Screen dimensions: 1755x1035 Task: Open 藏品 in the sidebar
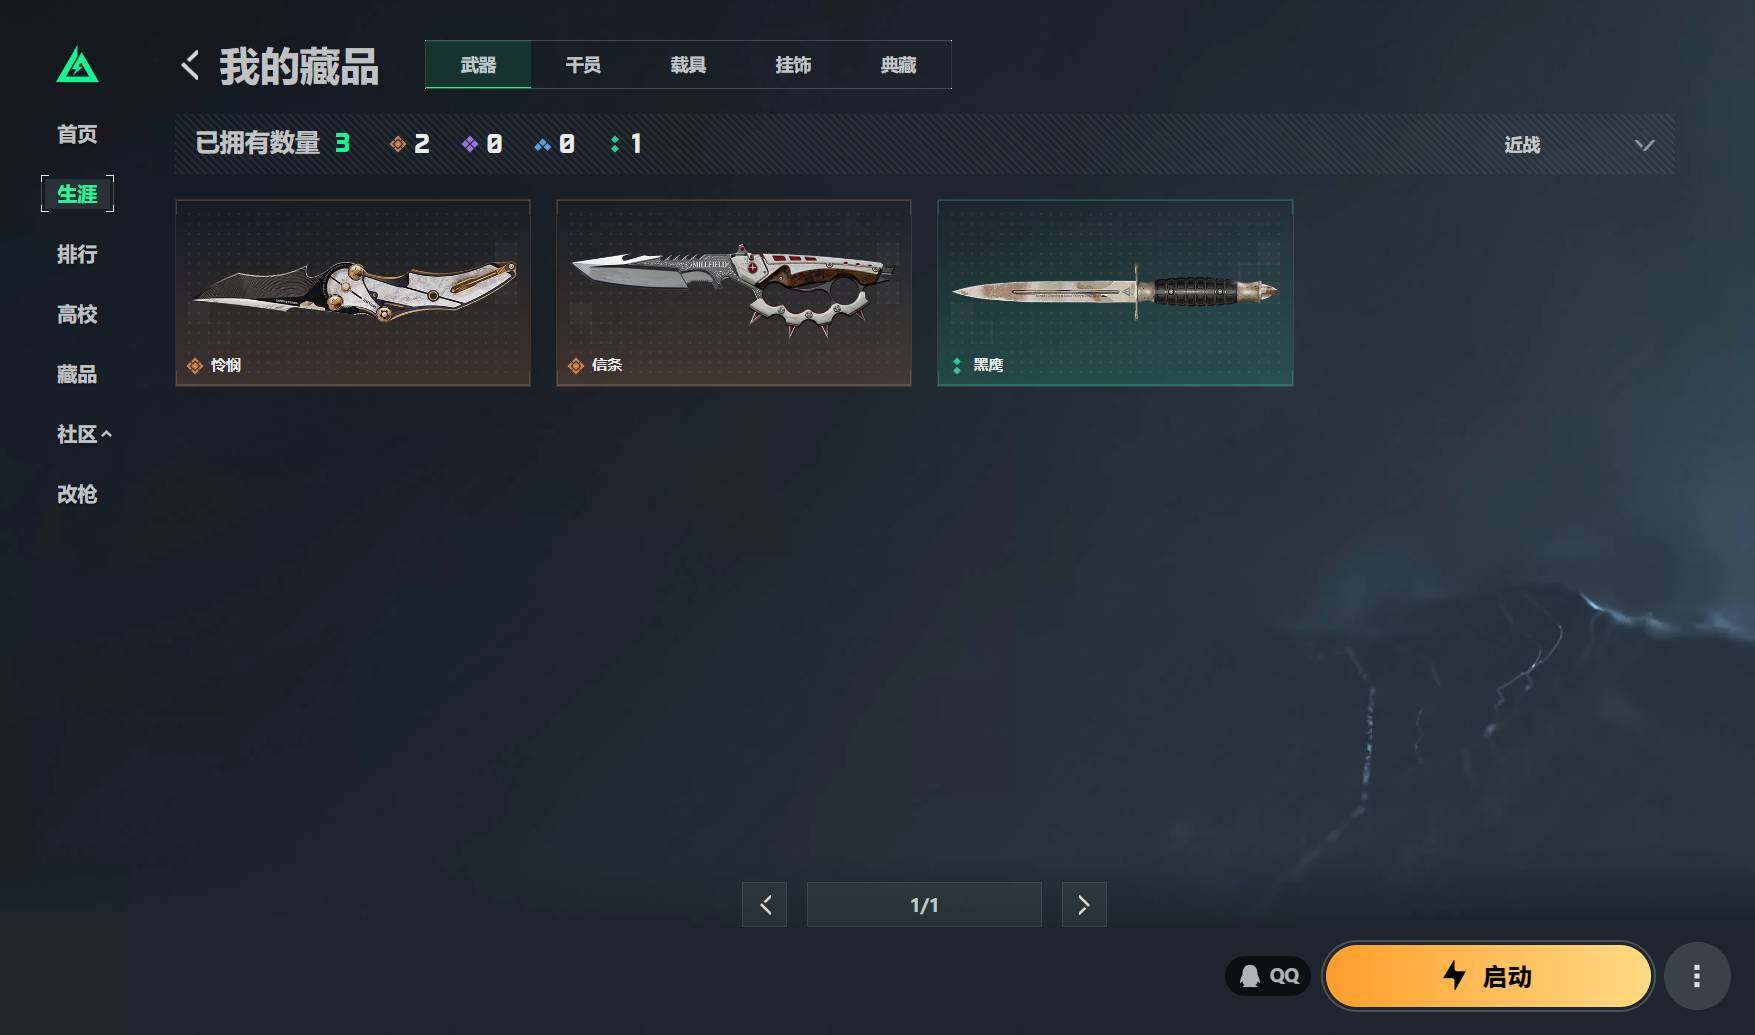pyautogui.click(x=77, y=374)
